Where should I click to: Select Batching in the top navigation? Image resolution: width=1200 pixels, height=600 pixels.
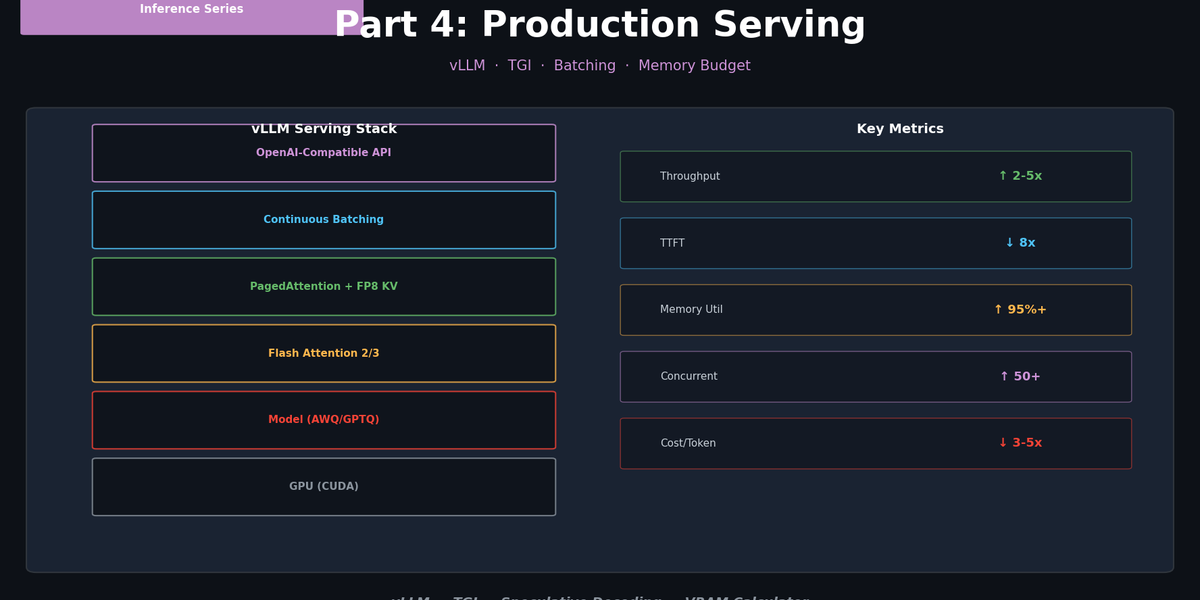click(x=585, y=65)
